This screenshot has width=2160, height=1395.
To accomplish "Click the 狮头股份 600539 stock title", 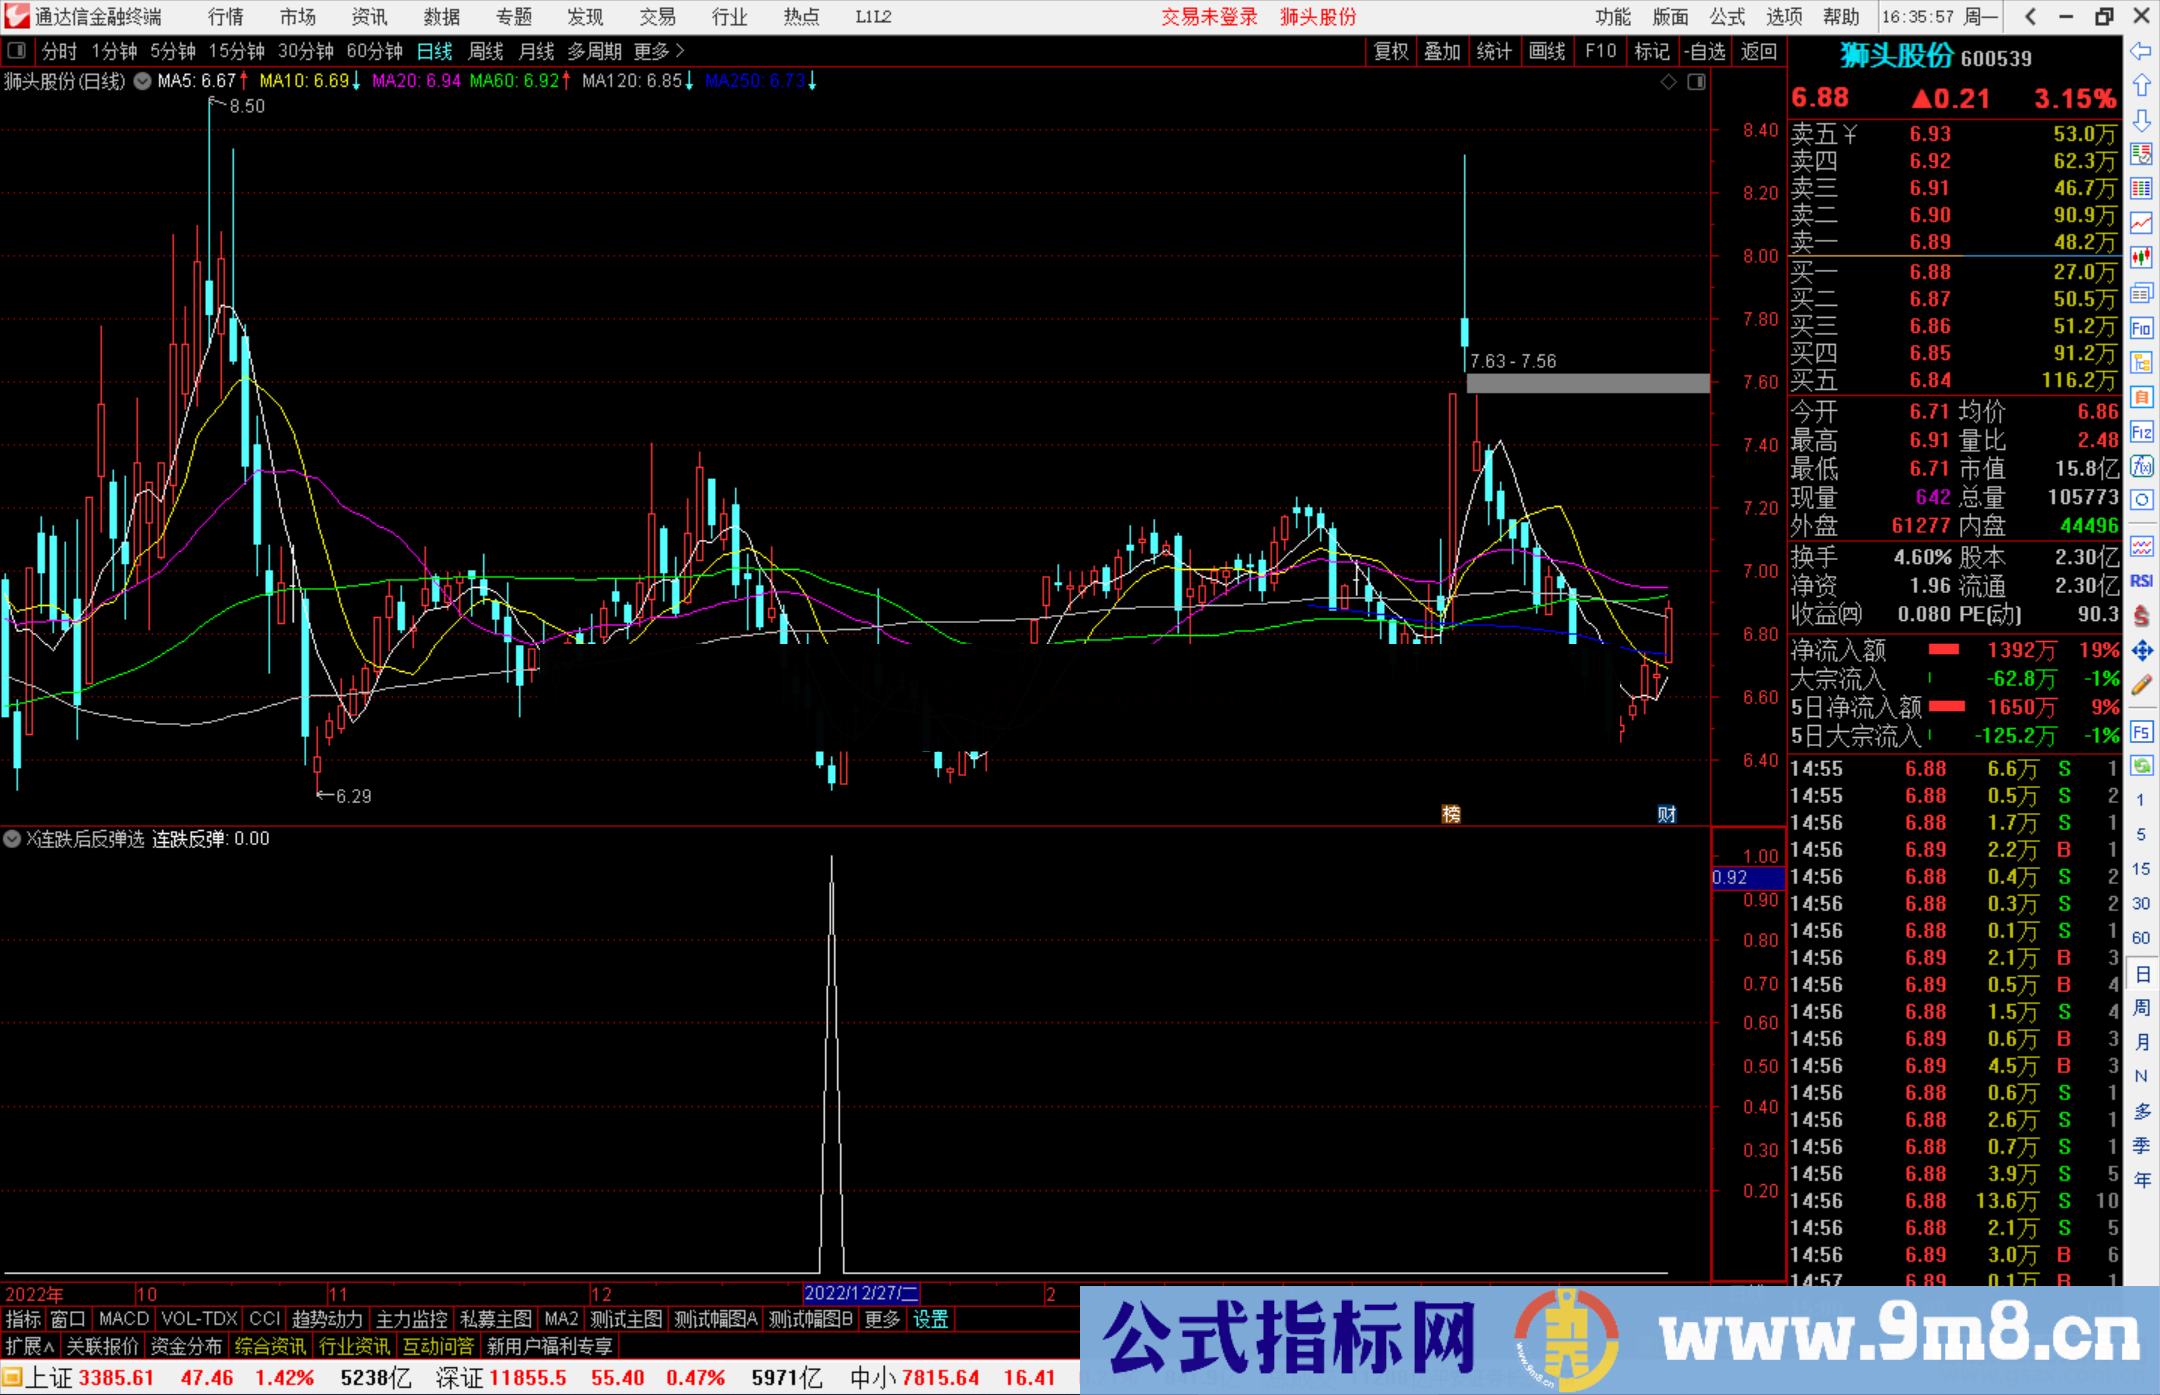I will 1936,57.
